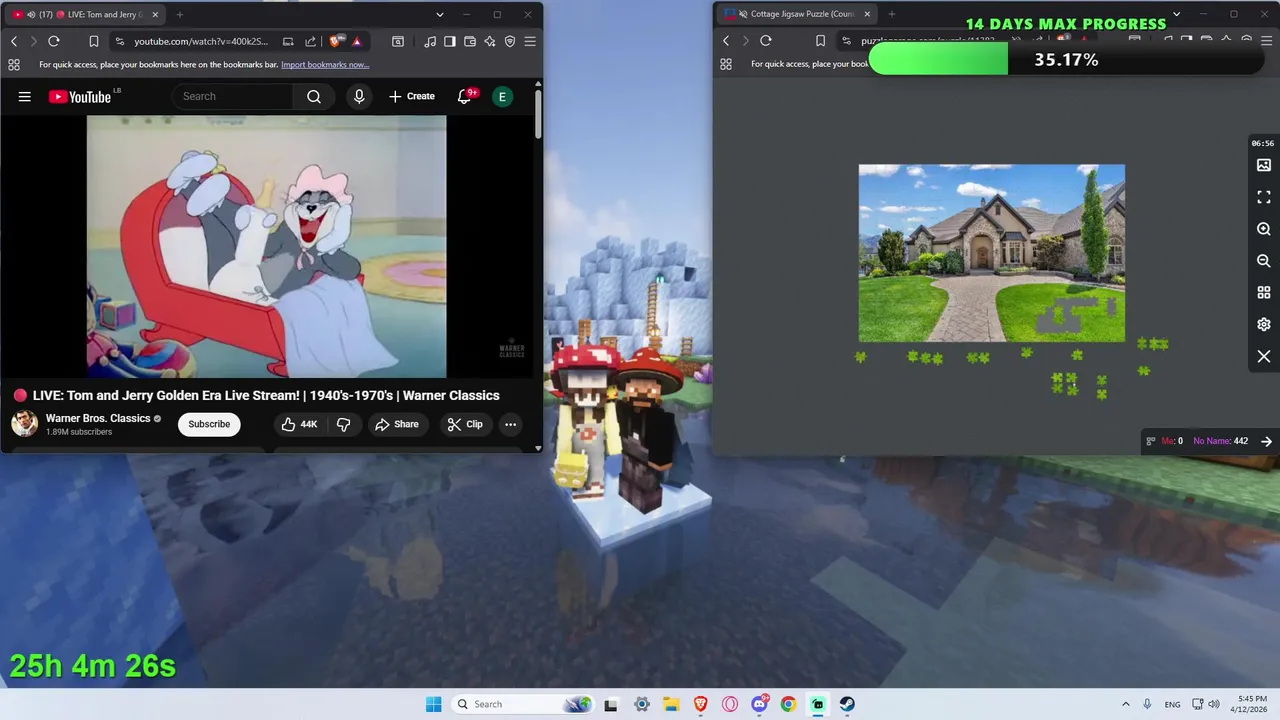Show the puzzle preview image icon
Image resolution: width=1280 pixels, height=720 pixels.
(1264, 165)
